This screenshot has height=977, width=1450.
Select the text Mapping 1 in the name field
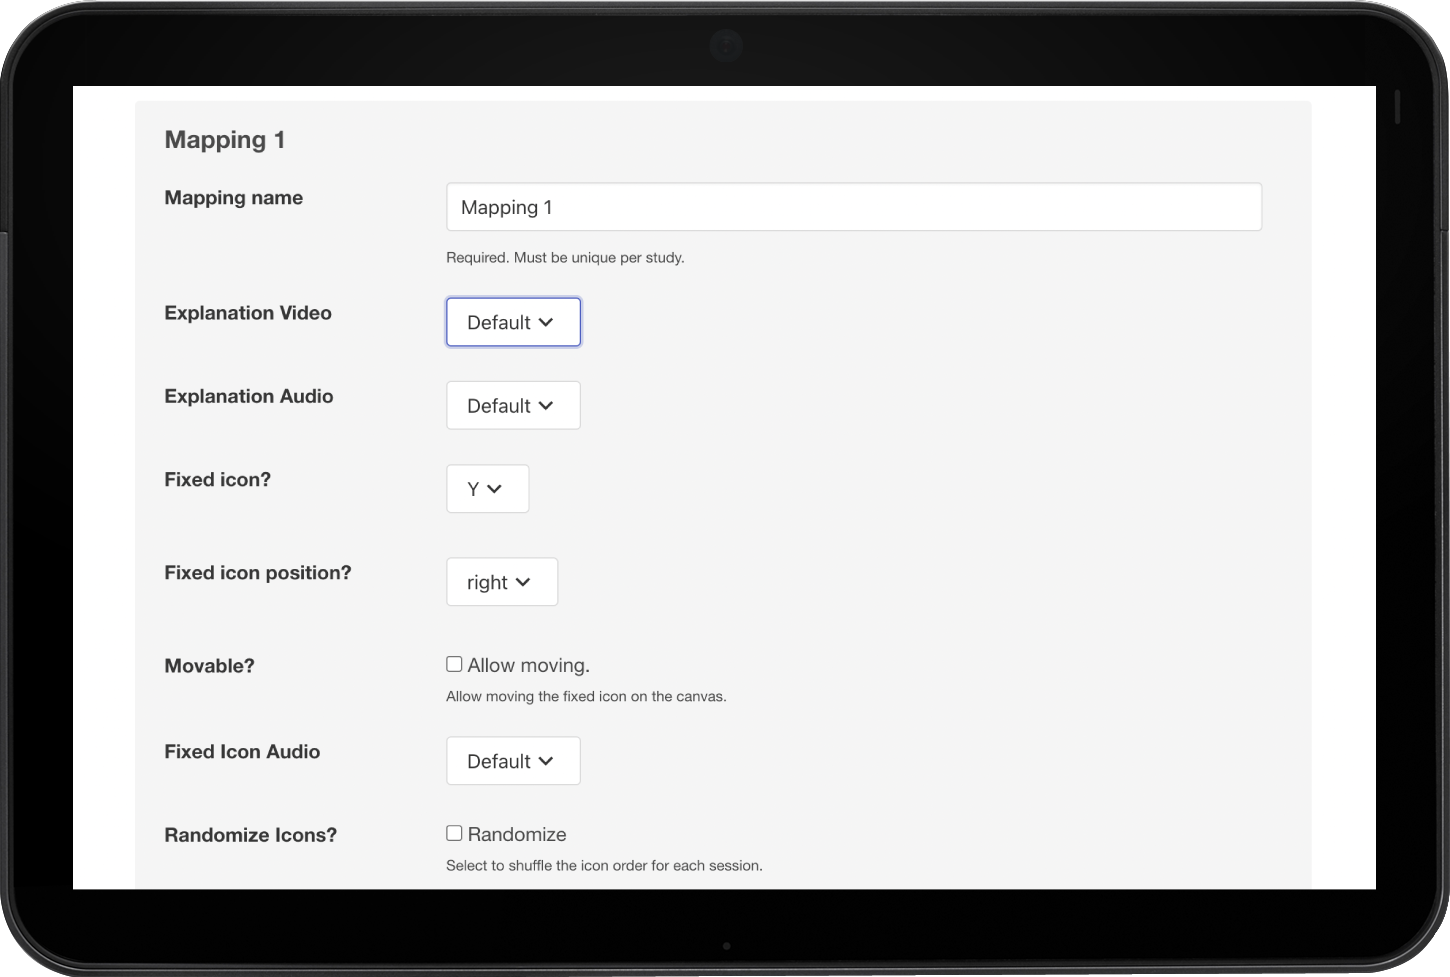coord(506,207)
